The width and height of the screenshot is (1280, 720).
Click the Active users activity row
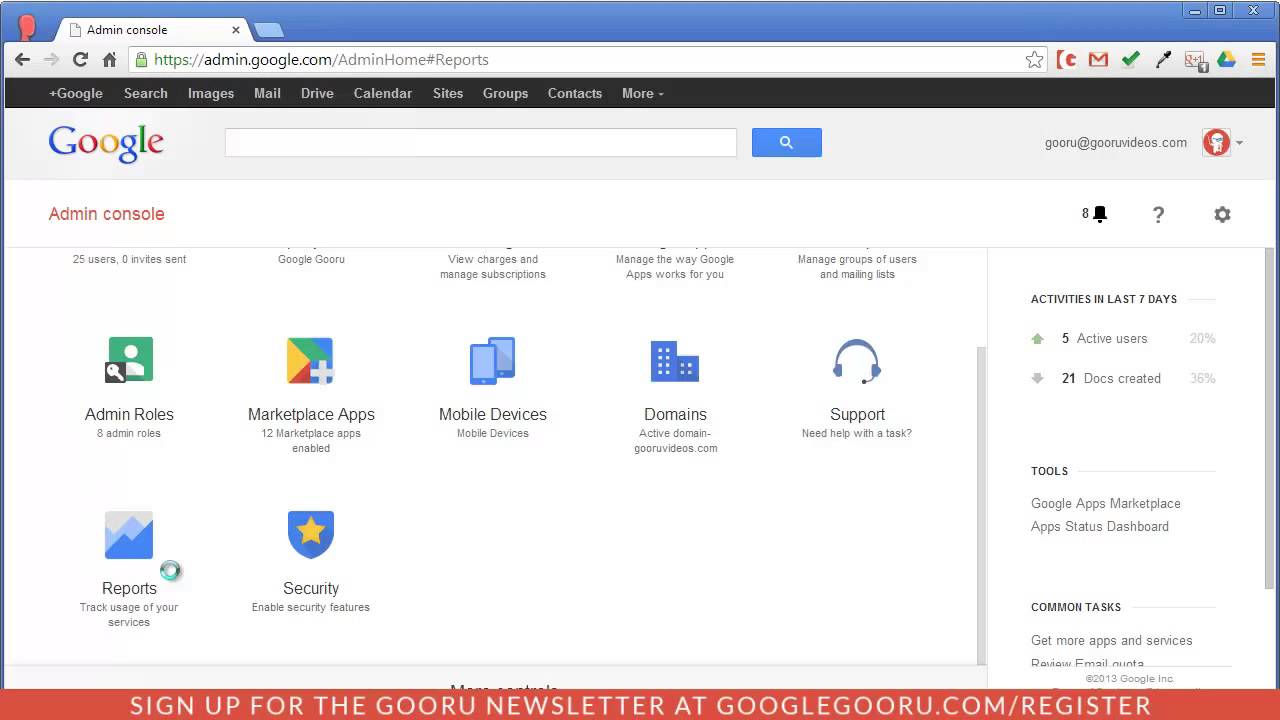pyautogui.click(x=1123, y=338)
